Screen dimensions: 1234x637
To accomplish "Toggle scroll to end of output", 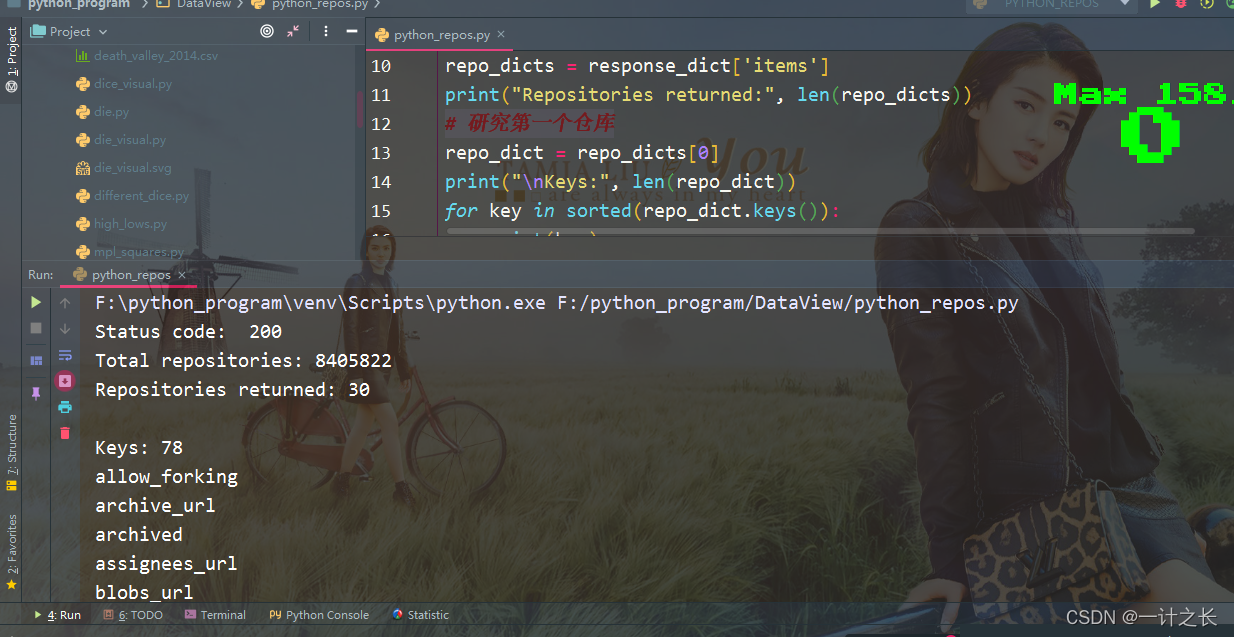I will [x=65, y=381].
